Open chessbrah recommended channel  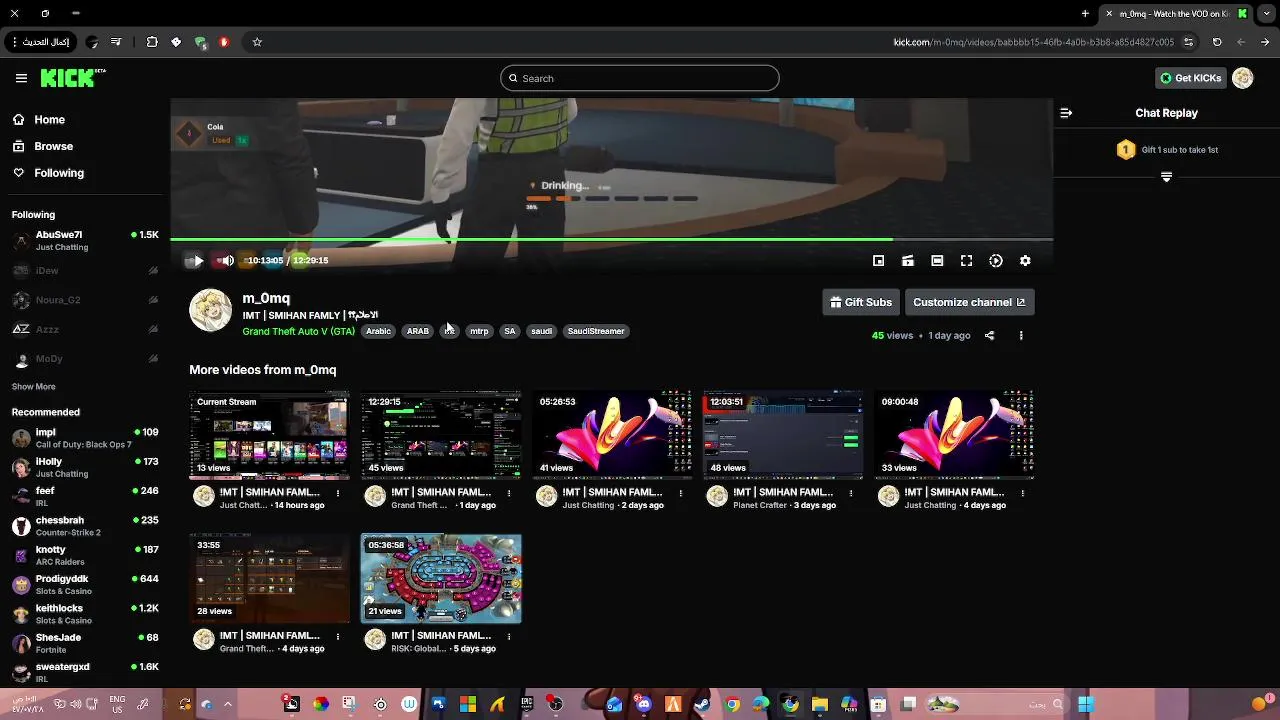85,526
